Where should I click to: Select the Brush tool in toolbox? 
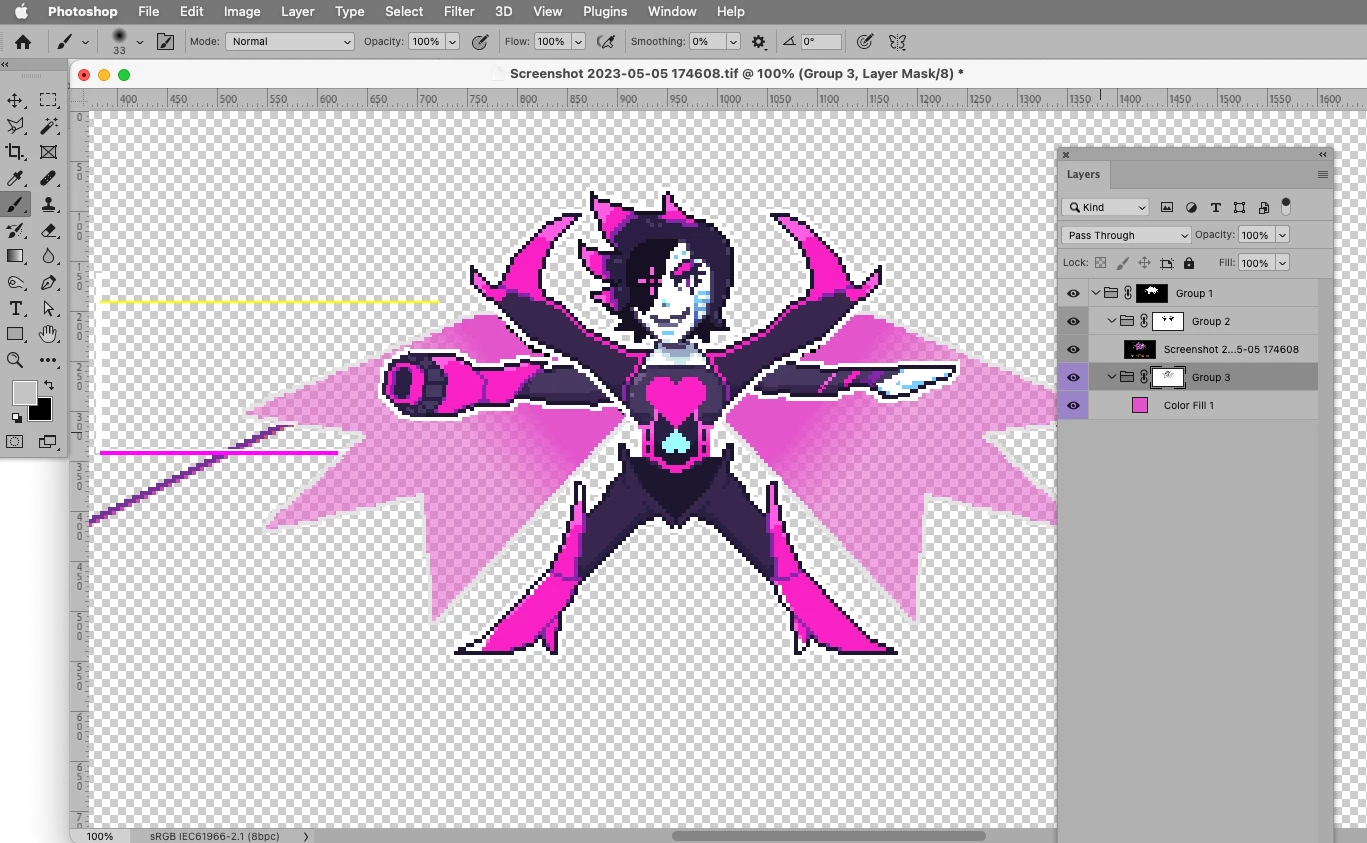16,204
